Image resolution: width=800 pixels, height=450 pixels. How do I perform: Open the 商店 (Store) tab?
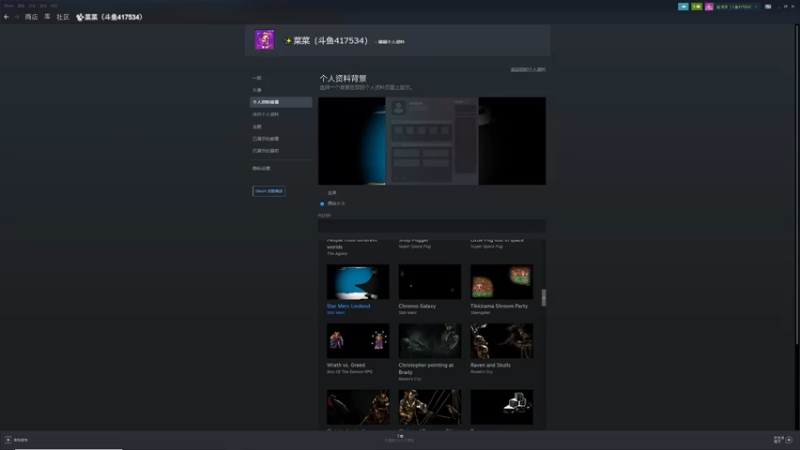coord(31,17)
